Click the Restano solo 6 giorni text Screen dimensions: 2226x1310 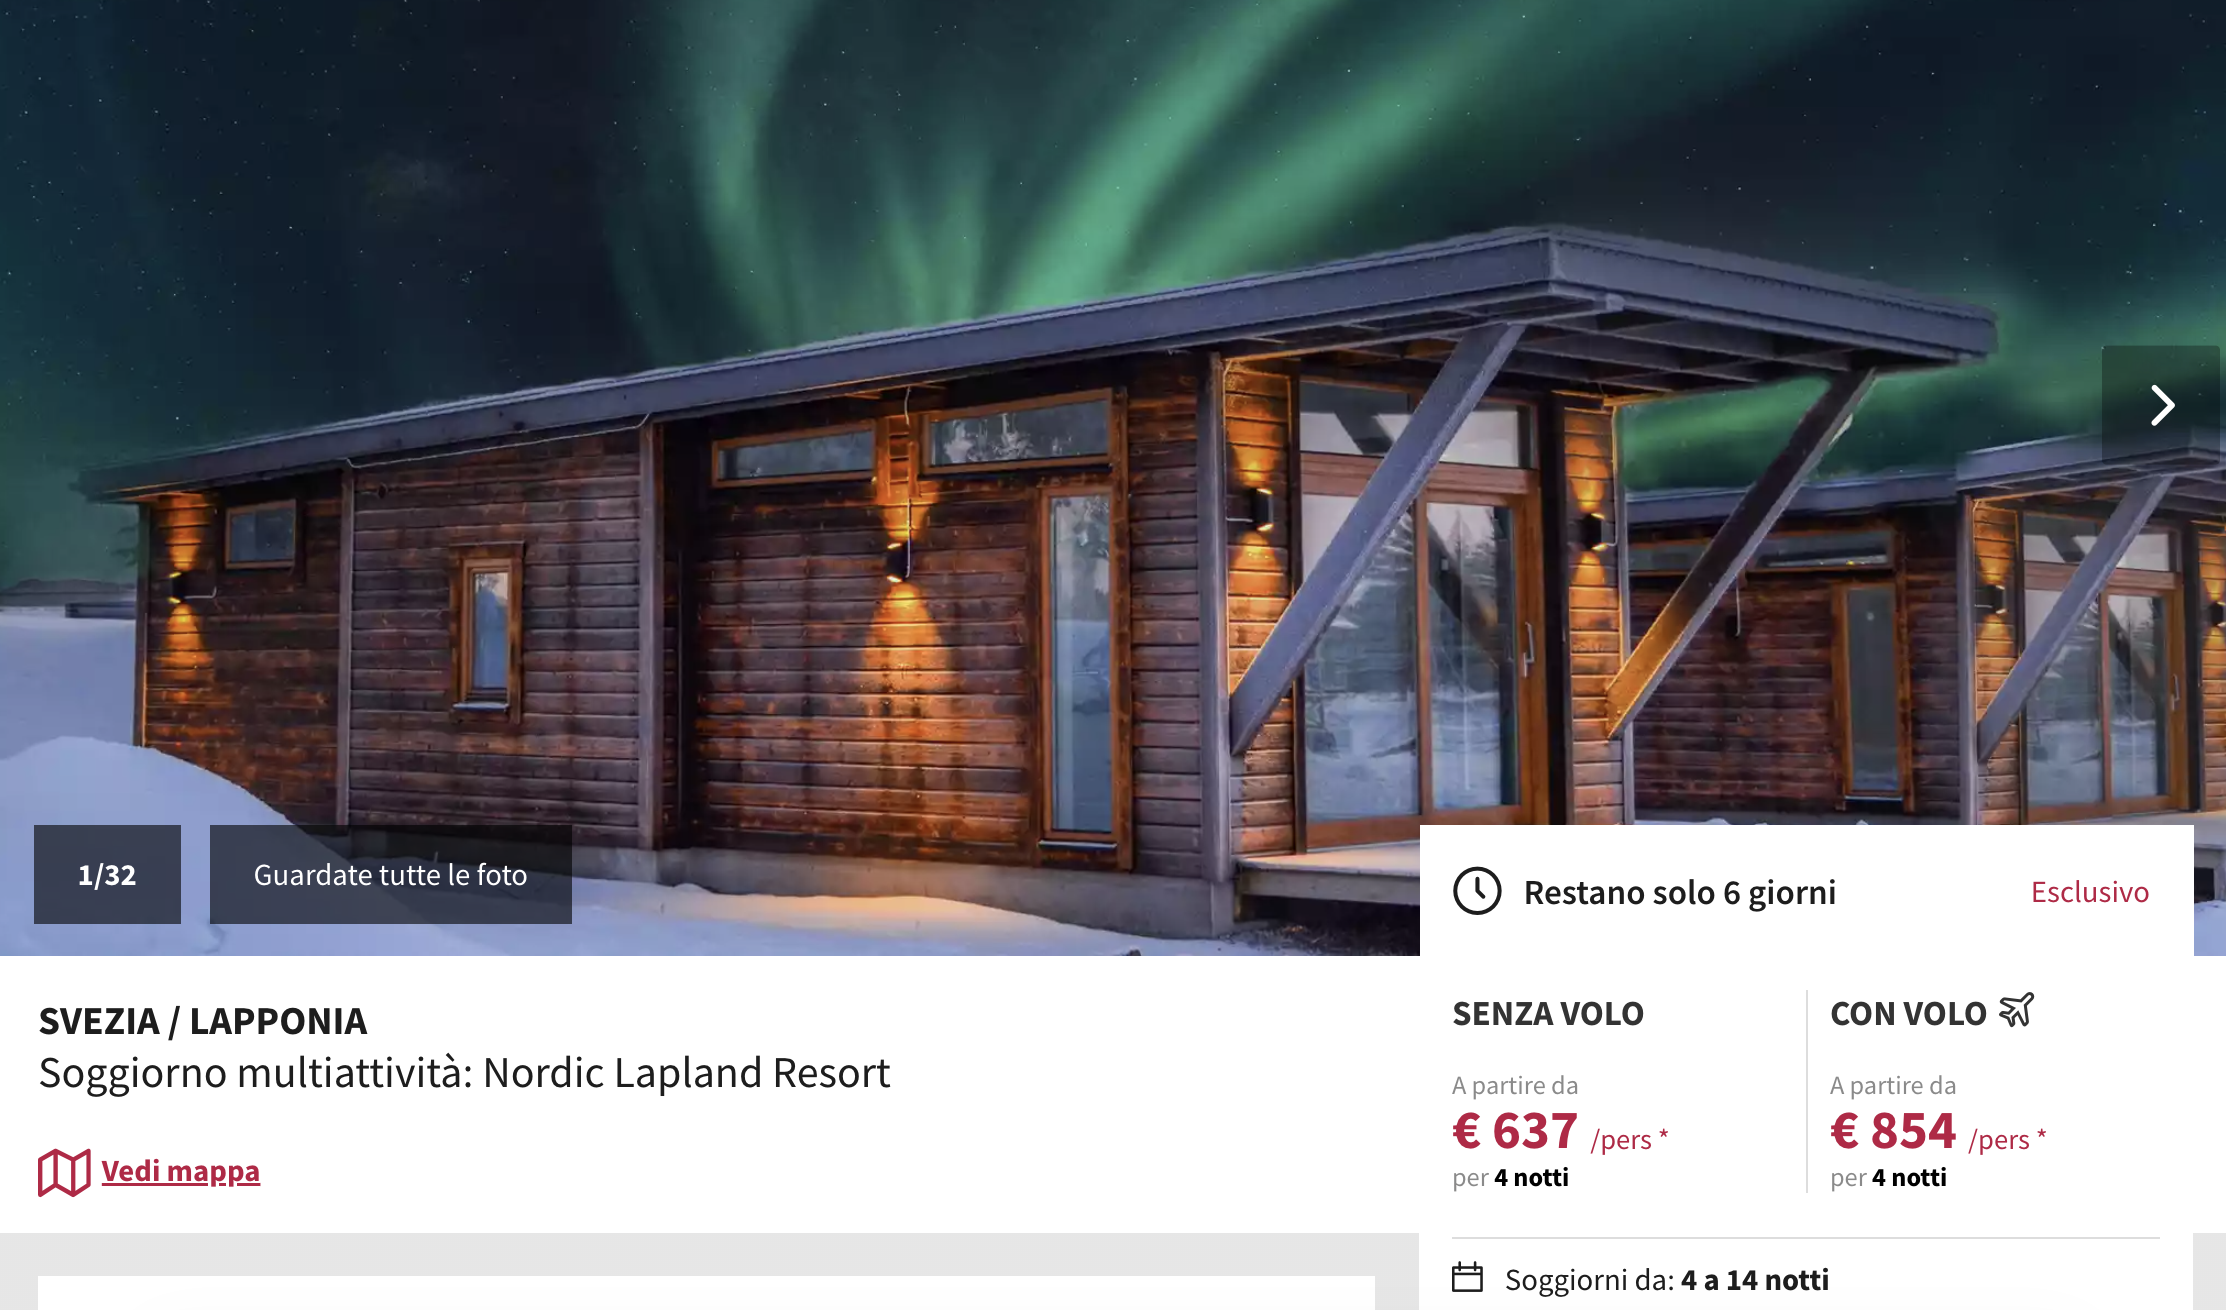pos(1680,892)
